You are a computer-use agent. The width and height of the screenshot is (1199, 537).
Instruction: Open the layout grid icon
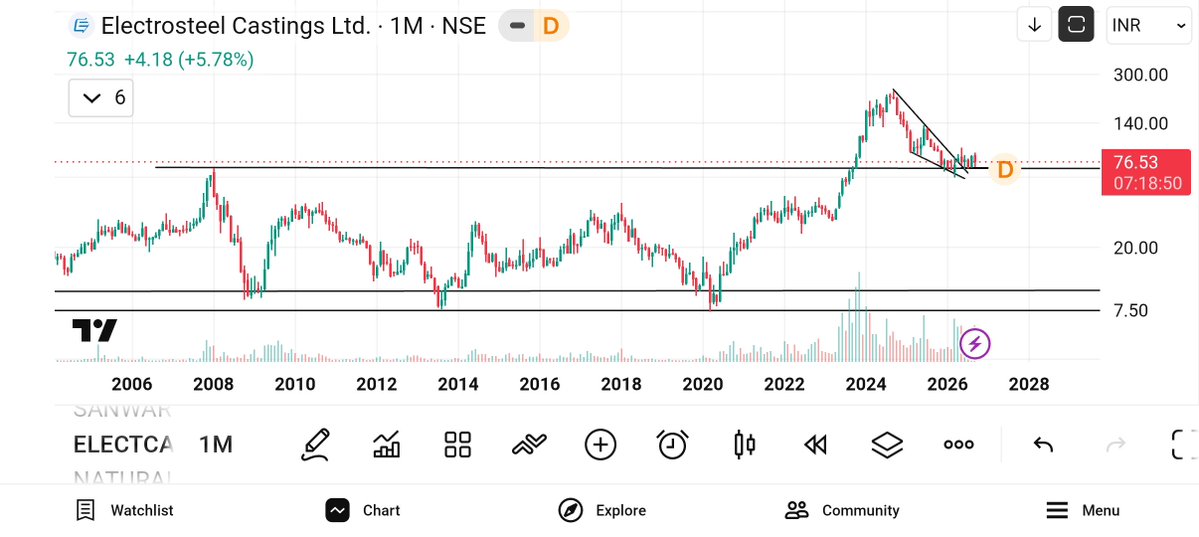point(457,444)
